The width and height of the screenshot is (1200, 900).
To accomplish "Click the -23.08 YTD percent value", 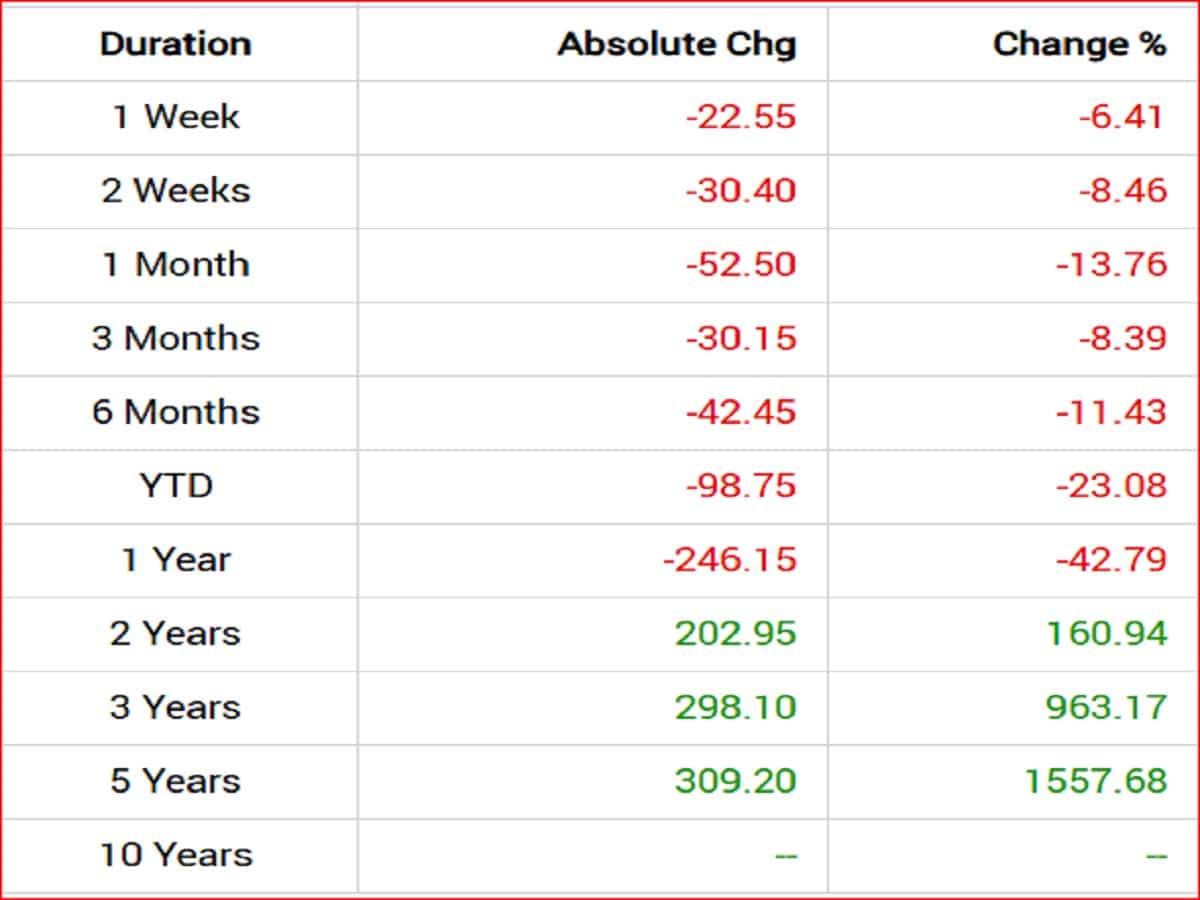I will 1111,486.
